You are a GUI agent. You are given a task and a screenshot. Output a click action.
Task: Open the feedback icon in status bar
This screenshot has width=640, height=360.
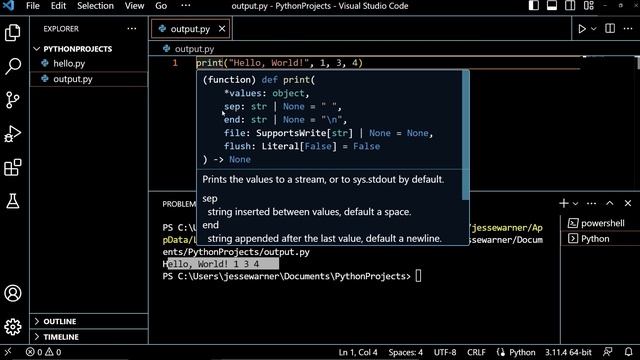[608, 352]
